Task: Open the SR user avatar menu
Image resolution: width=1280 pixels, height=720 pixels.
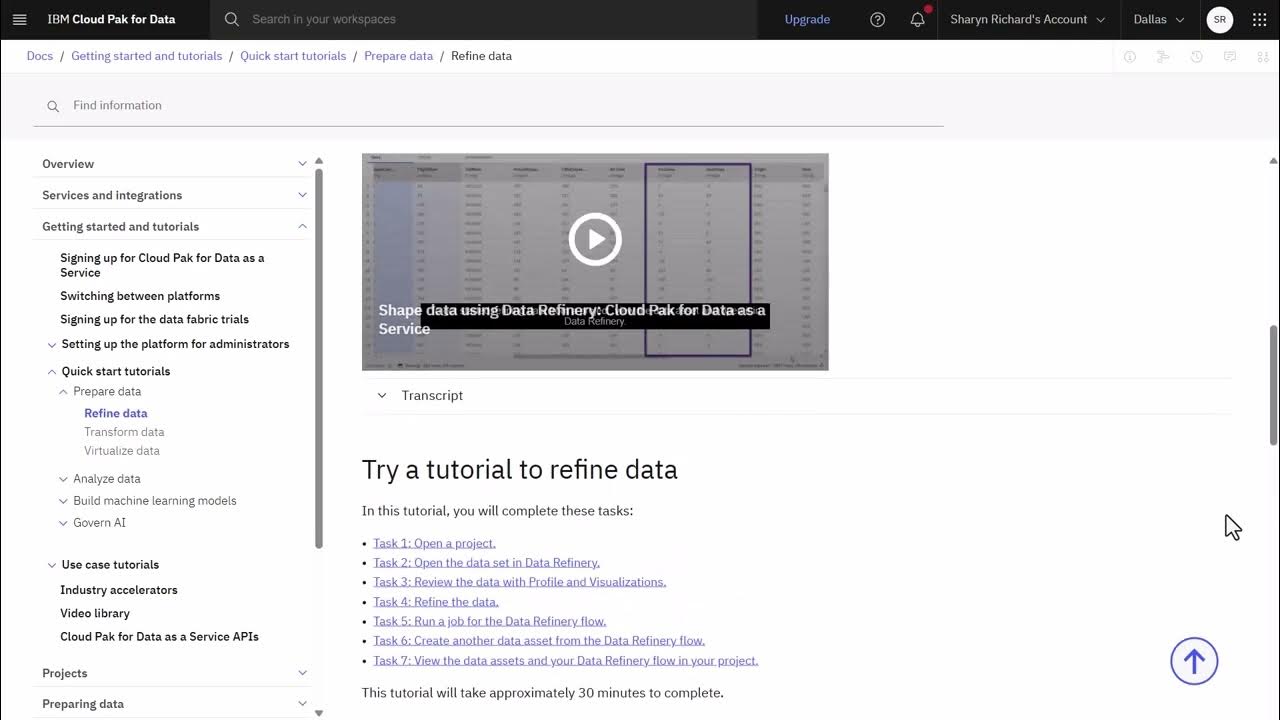Action: point(1220,19)
